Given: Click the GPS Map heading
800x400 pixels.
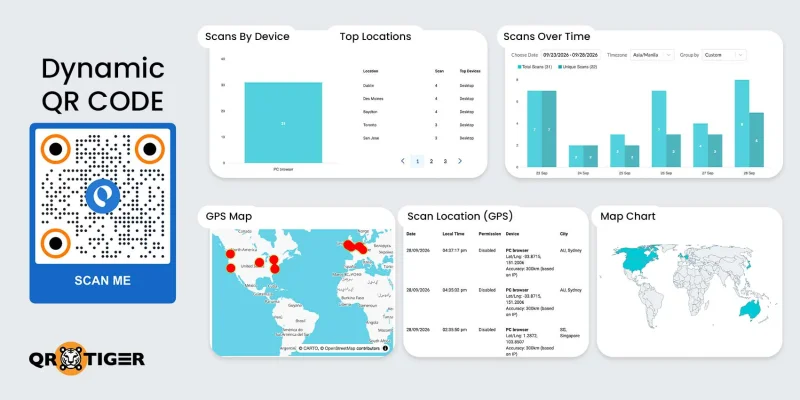Looking at the screenshot, I should point(229,216).
